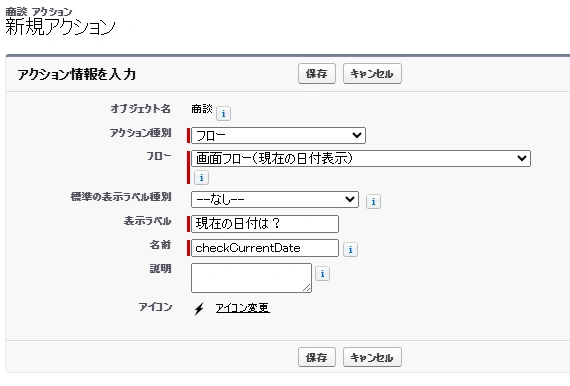Viewport: 570px width, 386px height.
Task: Click the アクション種別 field label
Action: (141, 133)
